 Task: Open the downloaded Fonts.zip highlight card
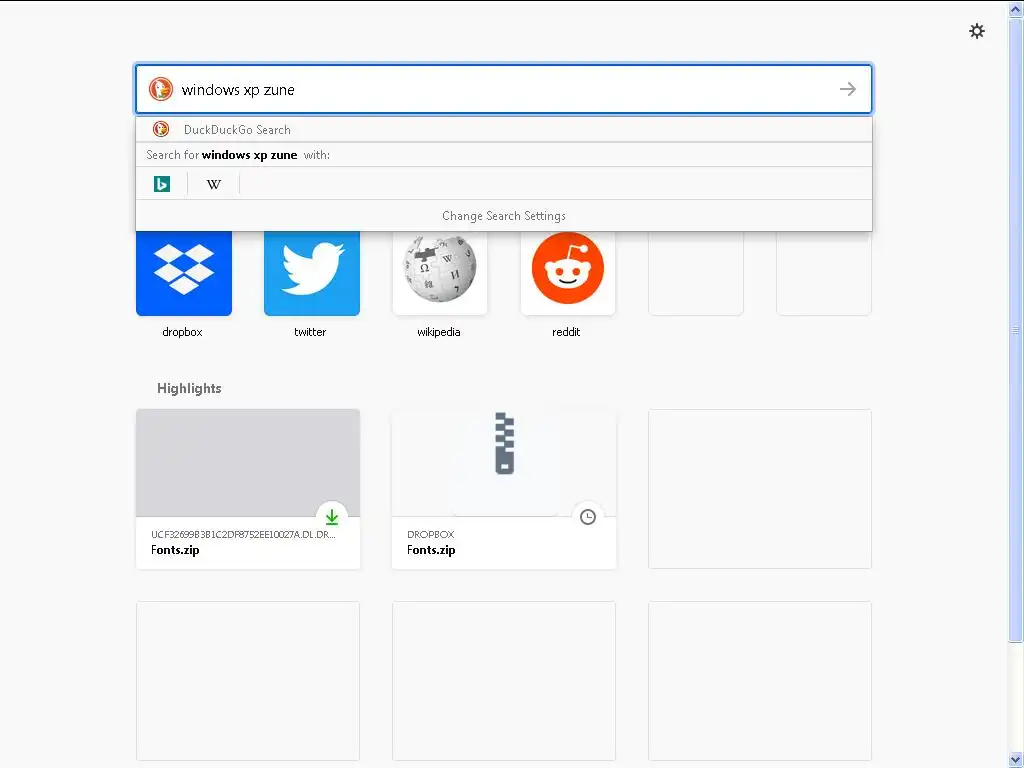(x=248, y=489)
